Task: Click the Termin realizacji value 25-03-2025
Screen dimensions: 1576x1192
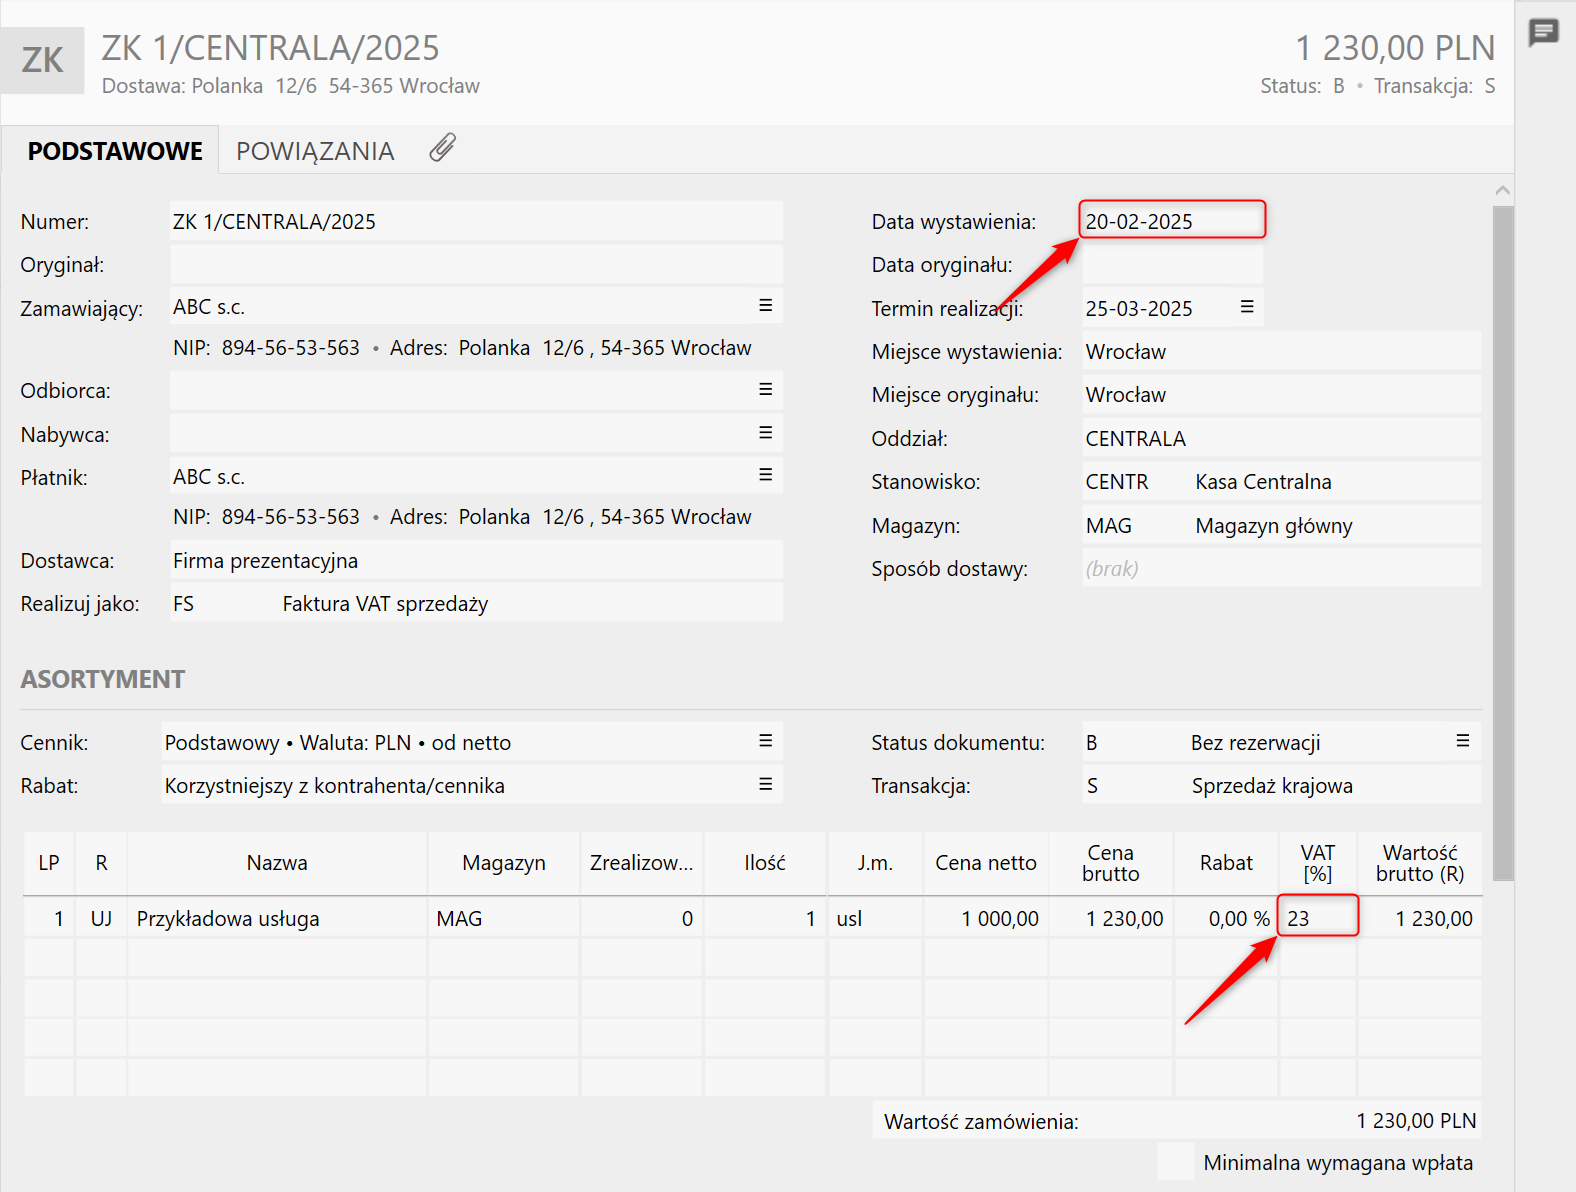Action: pyautogui.click(x=1139, y=308)
